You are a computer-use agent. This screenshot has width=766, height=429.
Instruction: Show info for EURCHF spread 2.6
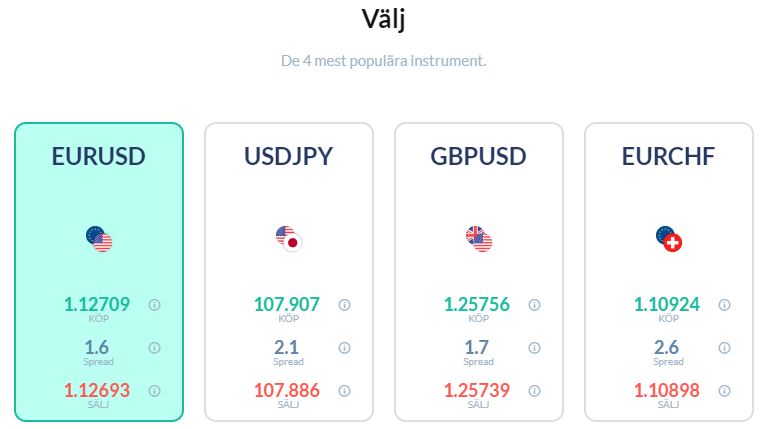(724, 348)
